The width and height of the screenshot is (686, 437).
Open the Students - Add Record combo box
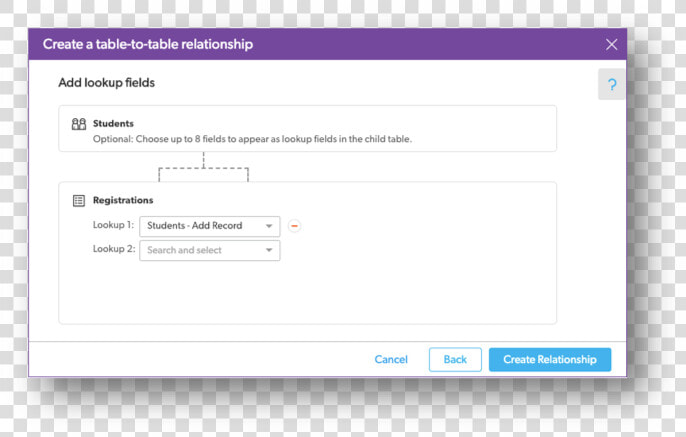click(210, 226)
